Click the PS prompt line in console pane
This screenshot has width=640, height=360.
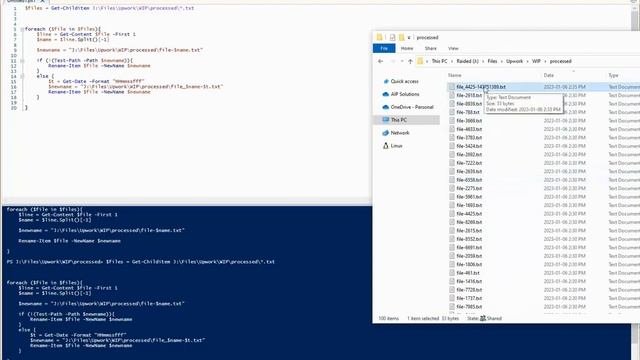point(141,262)
